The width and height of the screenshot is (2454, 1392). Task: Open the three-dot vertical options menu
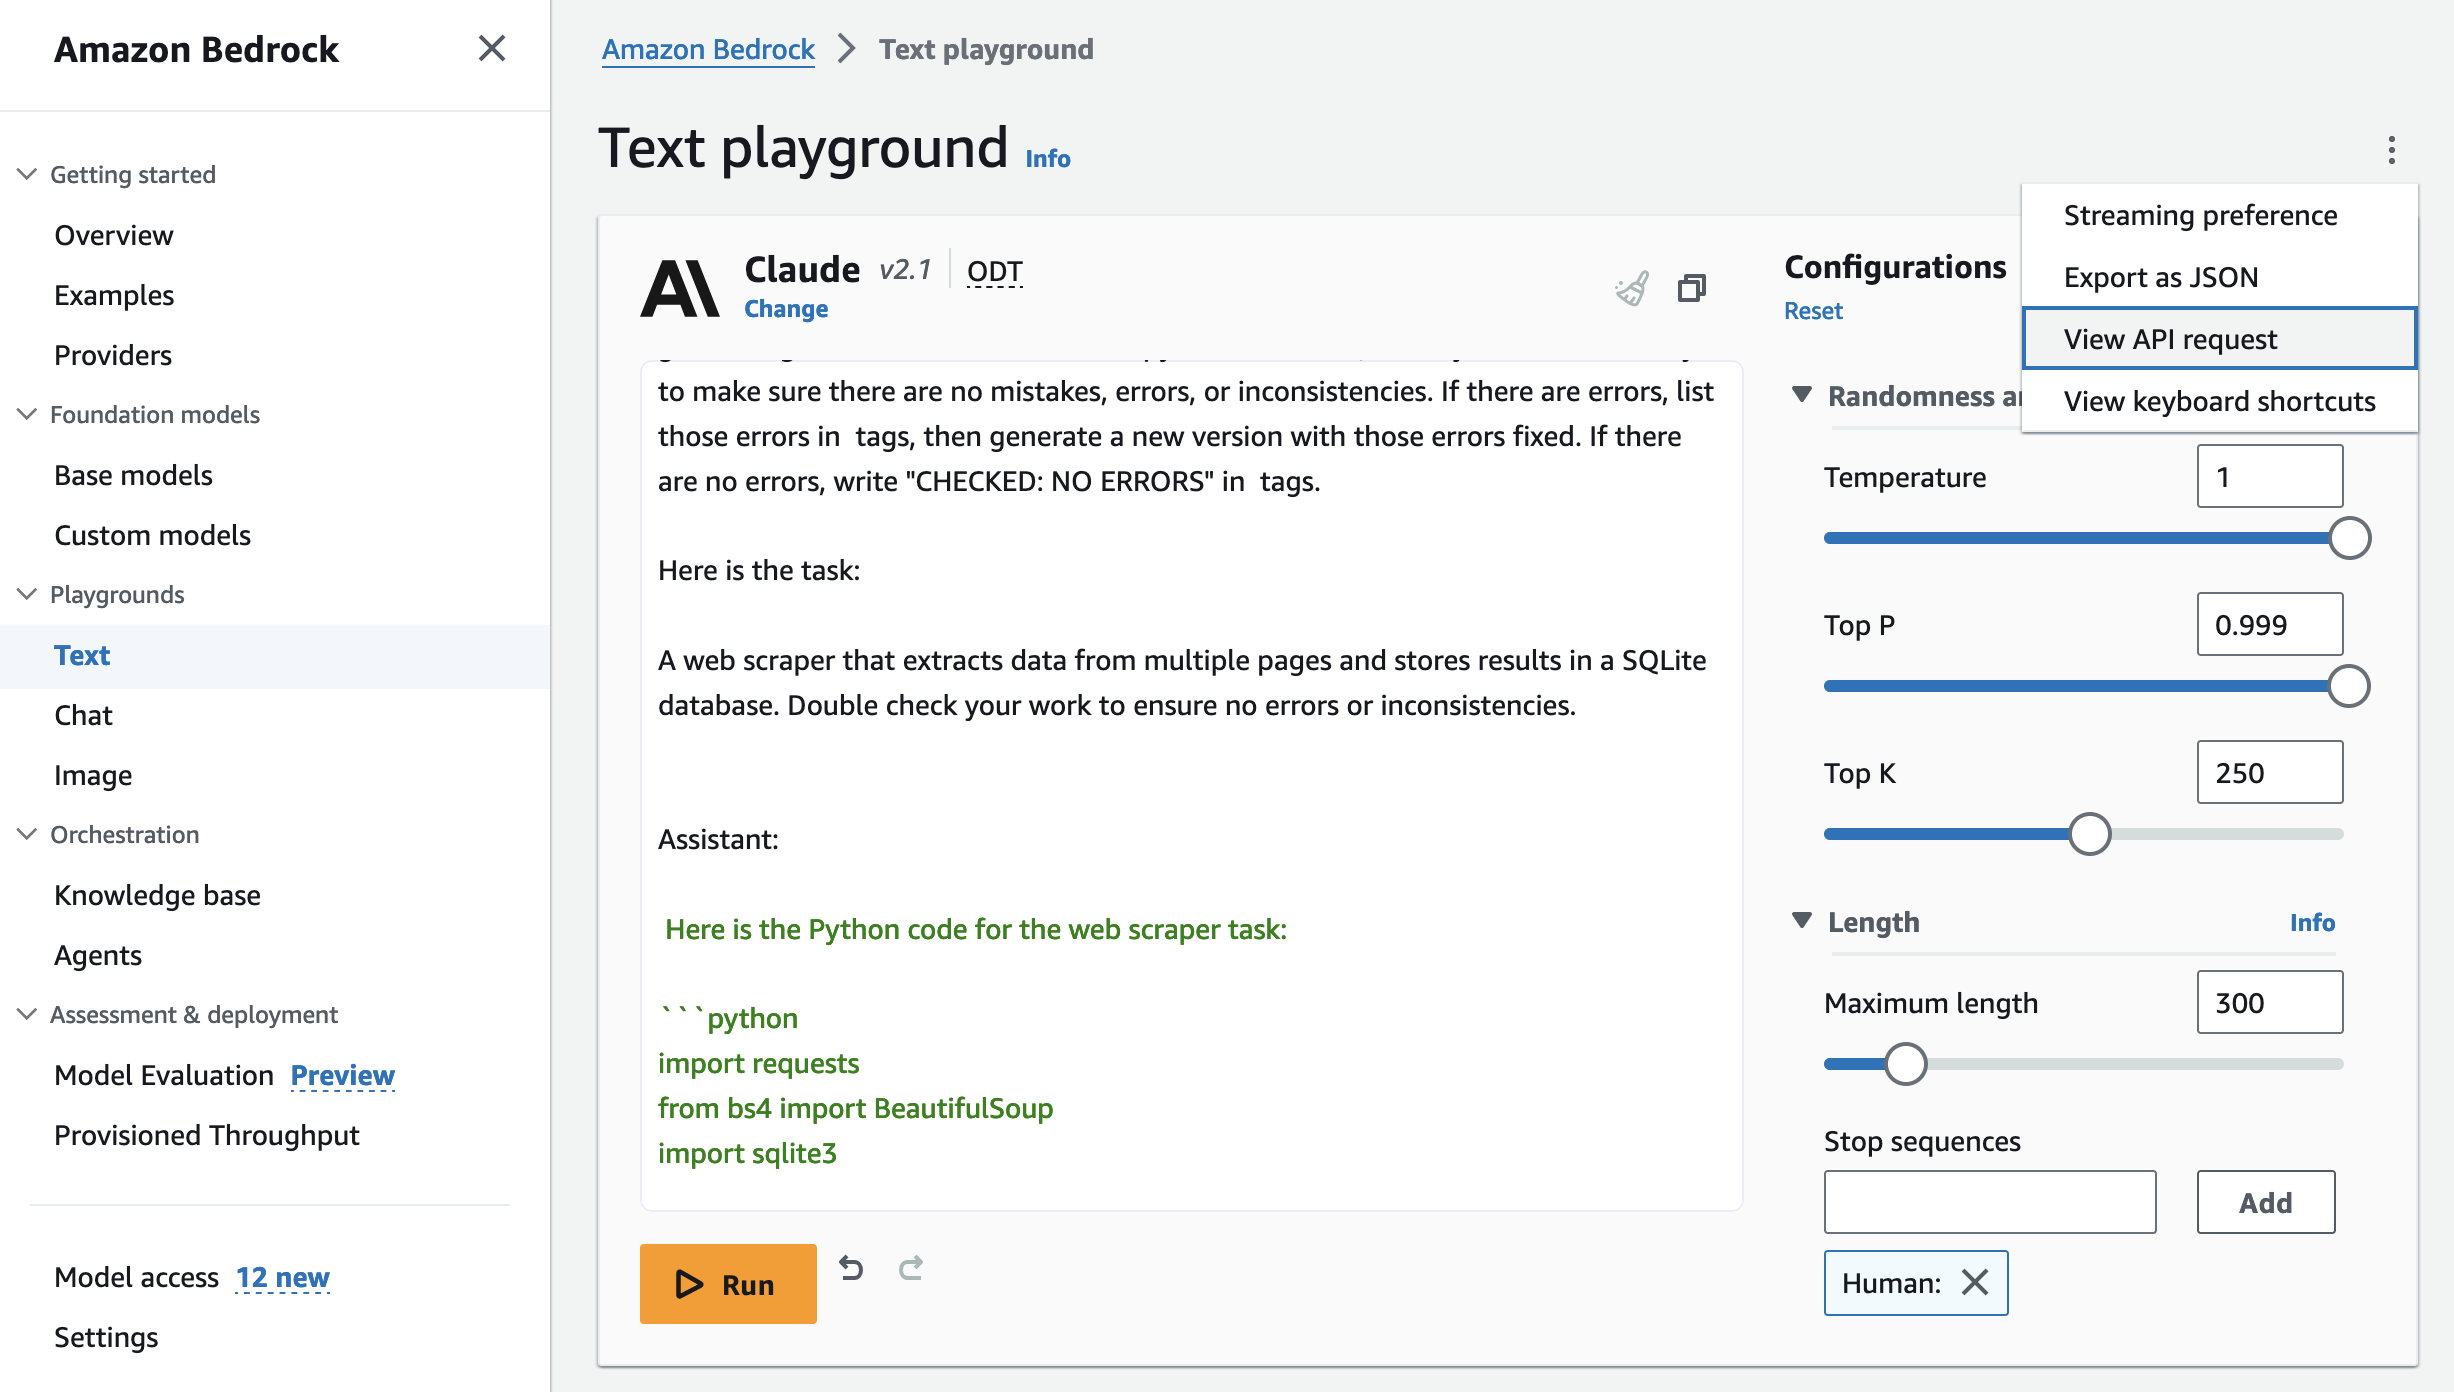[x=2391, y=151]
